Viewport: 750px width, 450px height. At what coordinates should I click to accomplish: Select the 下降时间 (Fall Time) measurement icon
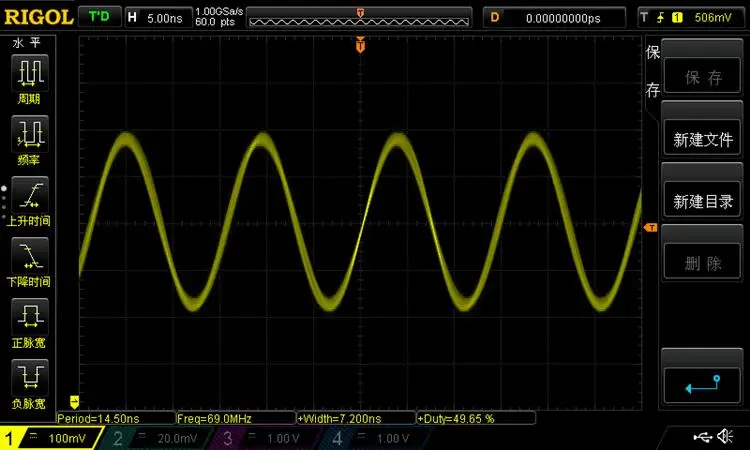pyautogui.click(x=30, y=256)
